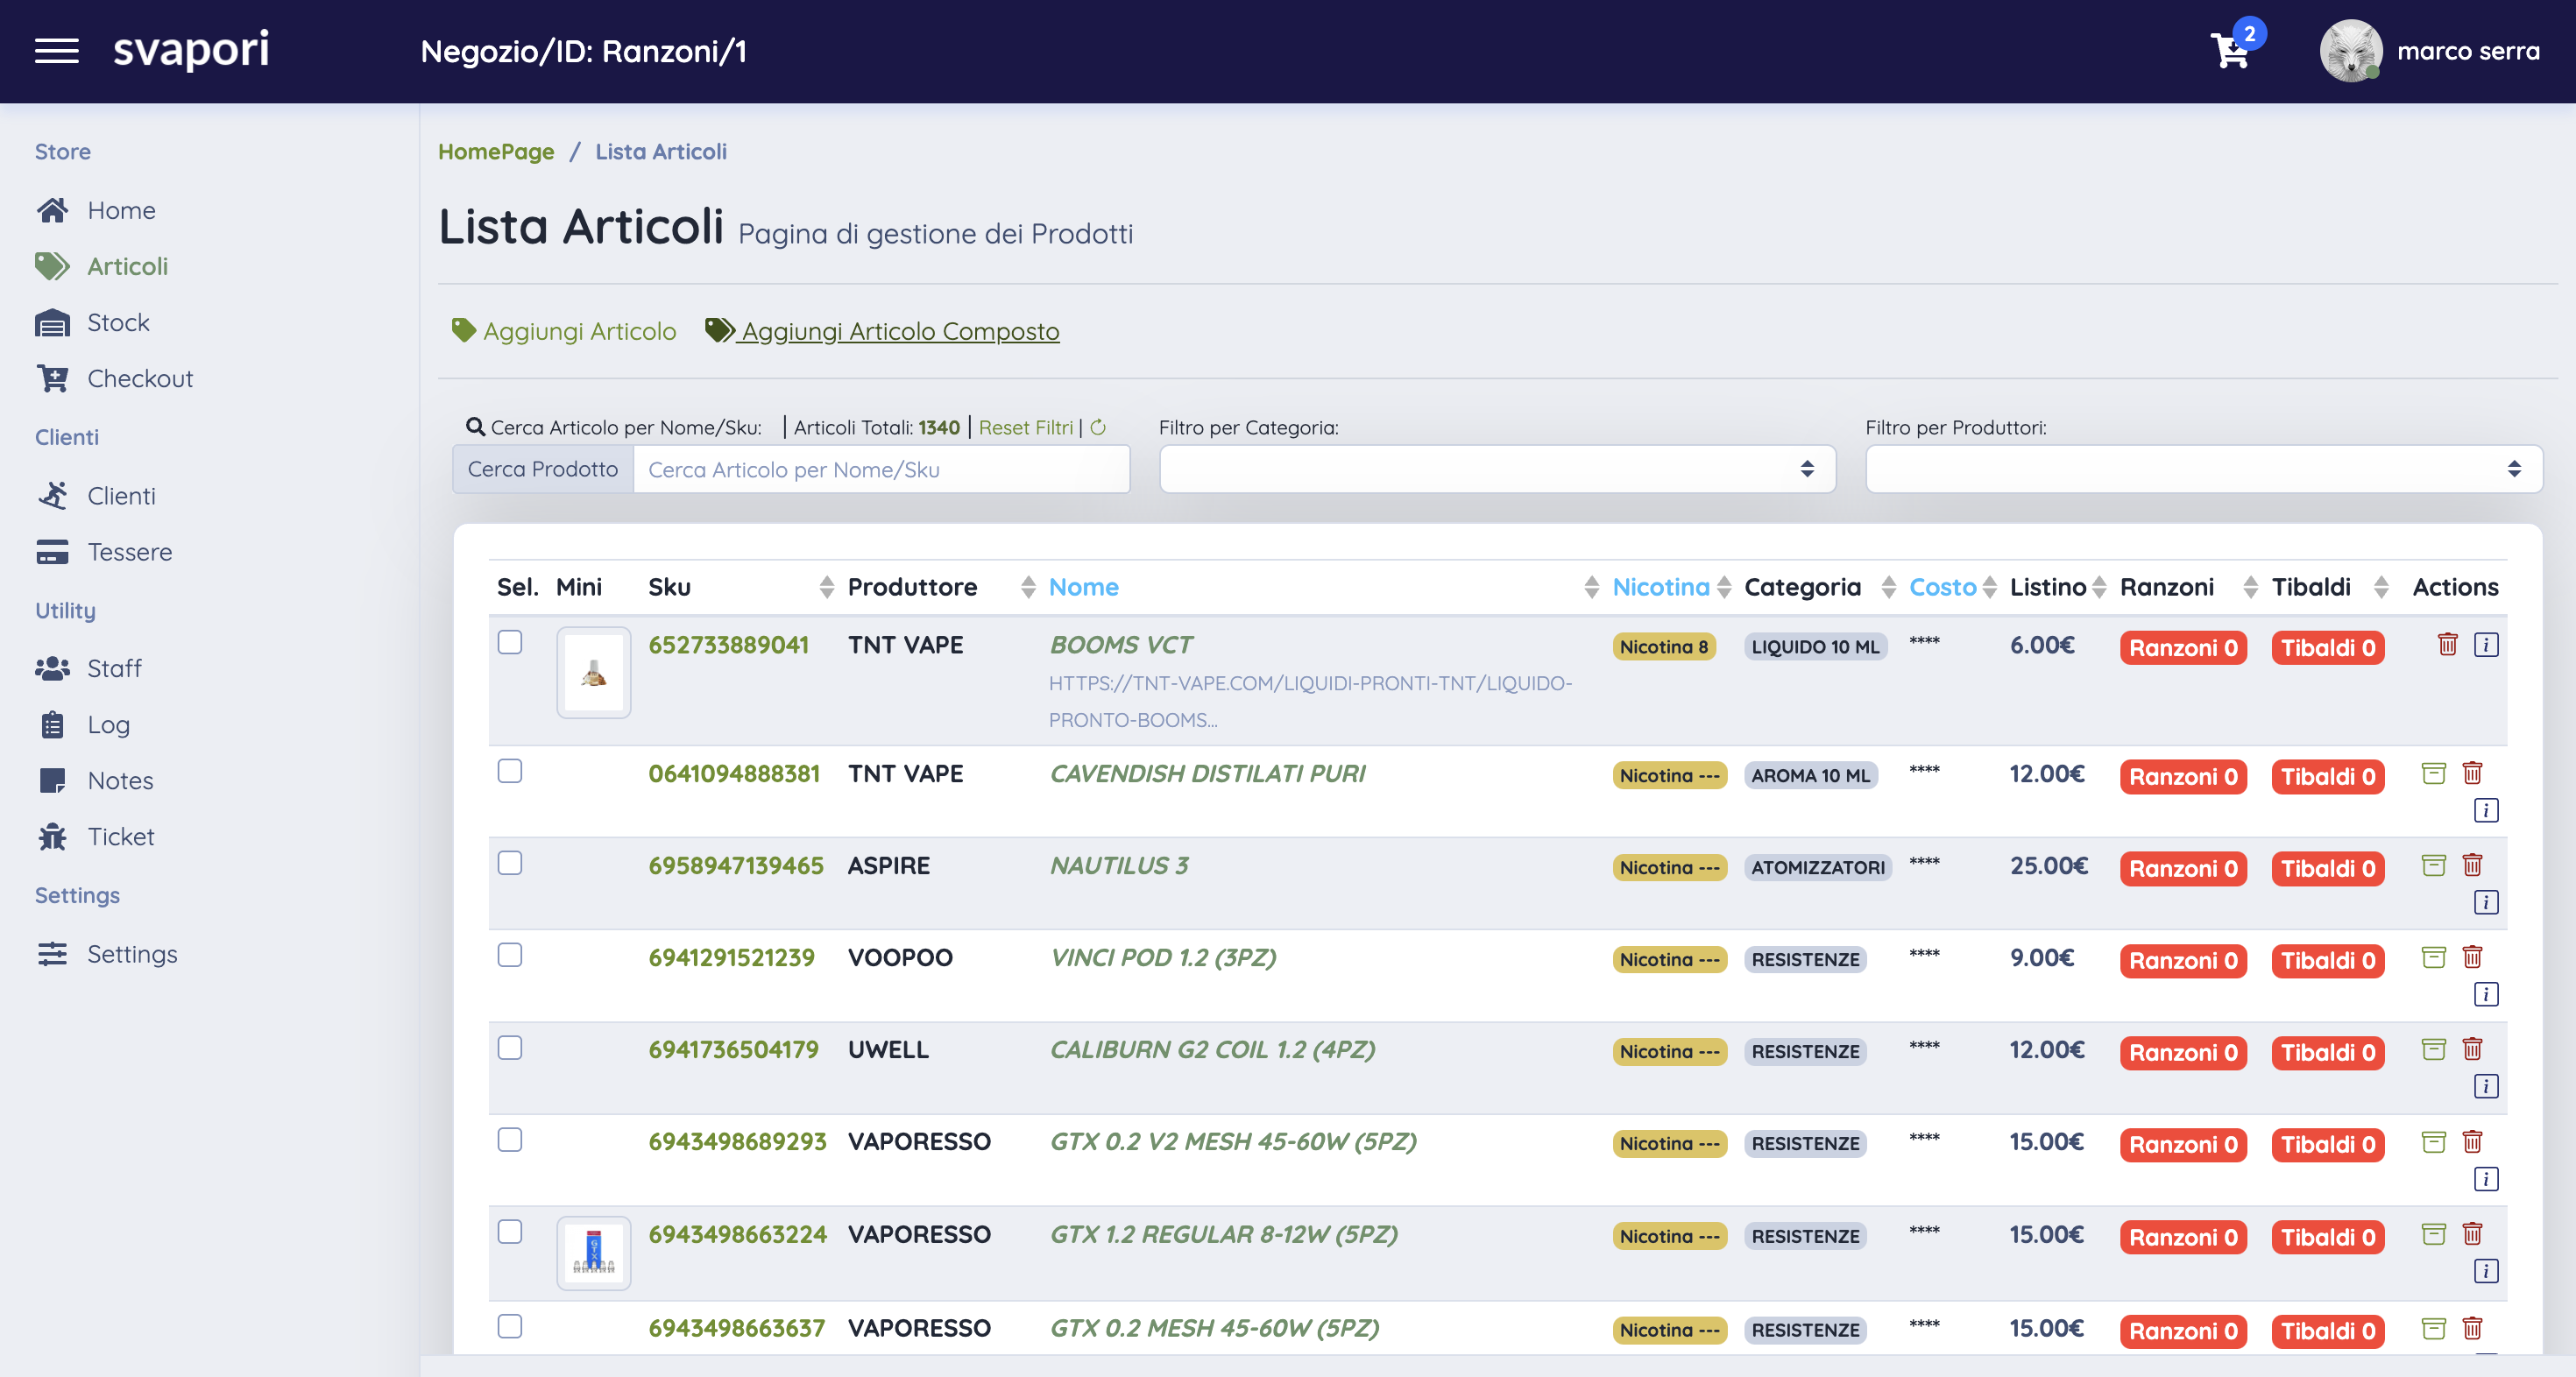The height and width of the screenshot is (1377, 2576).
Task: Delete the GTX 0.2 V2 MESH article
Action: (x=2472, y=1141)
